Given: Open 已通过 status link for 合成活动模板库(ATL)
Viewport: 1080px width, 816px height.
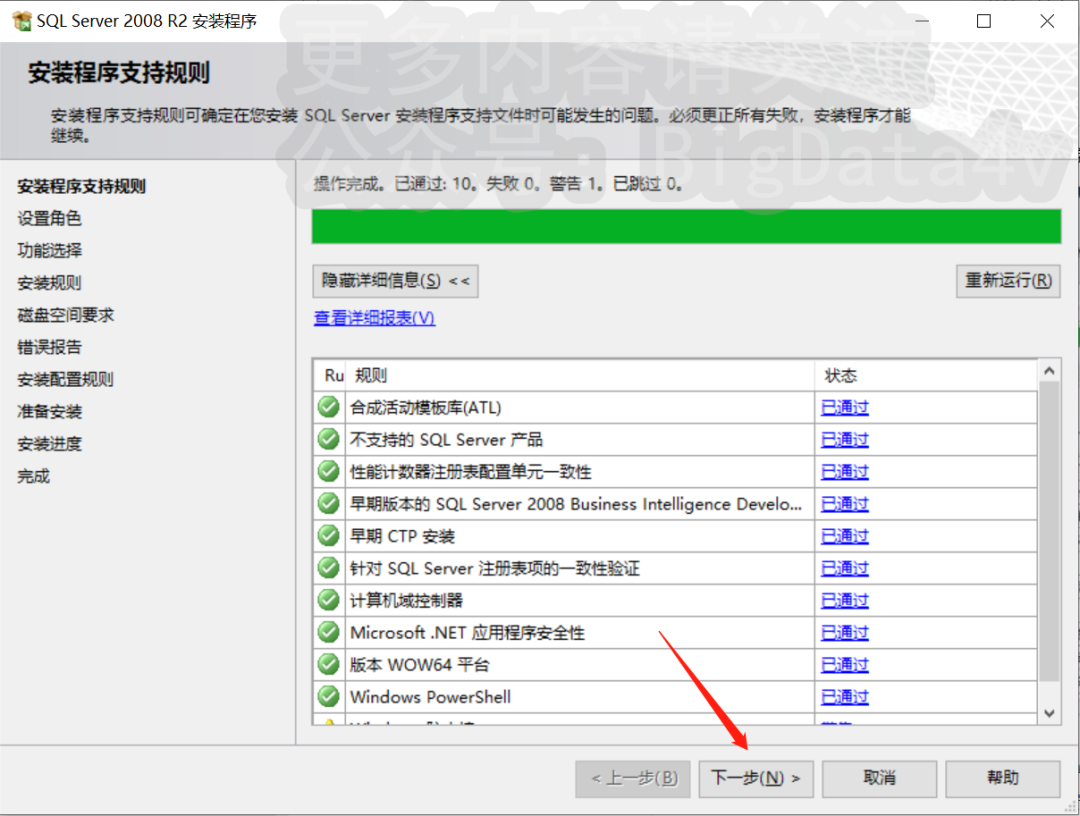Looking at the screenshot, I should point(844,408).
